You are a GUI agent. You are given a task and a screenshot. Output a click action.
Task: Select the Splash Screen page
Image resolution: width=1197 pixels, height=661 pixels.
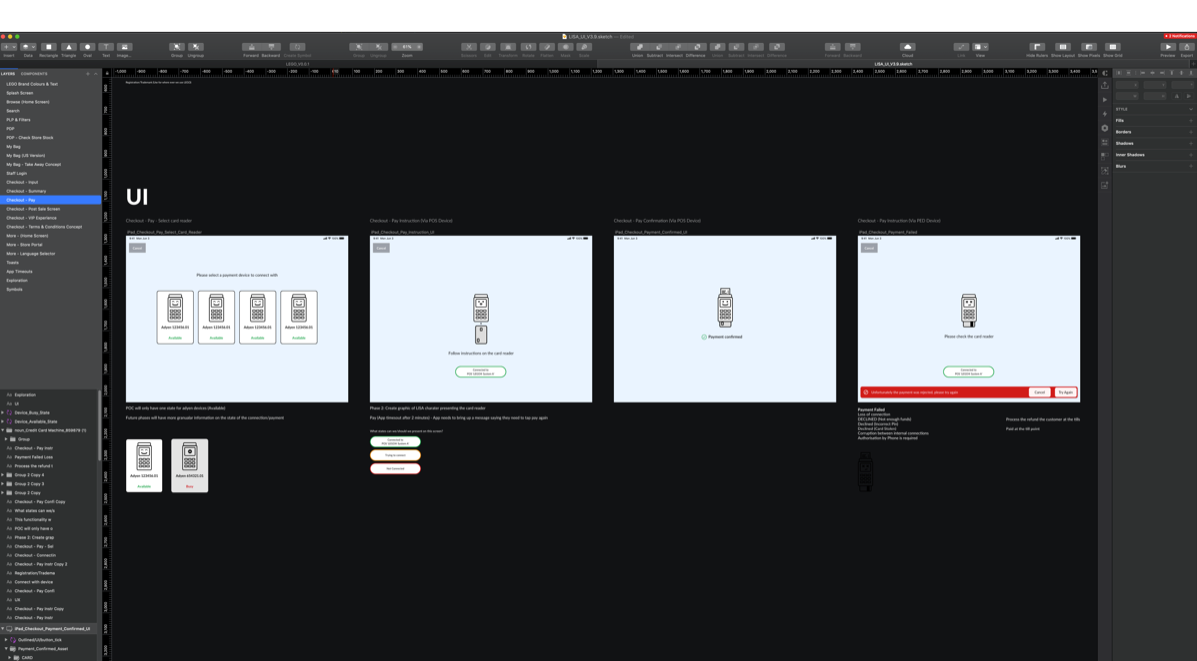pos(50,93)
